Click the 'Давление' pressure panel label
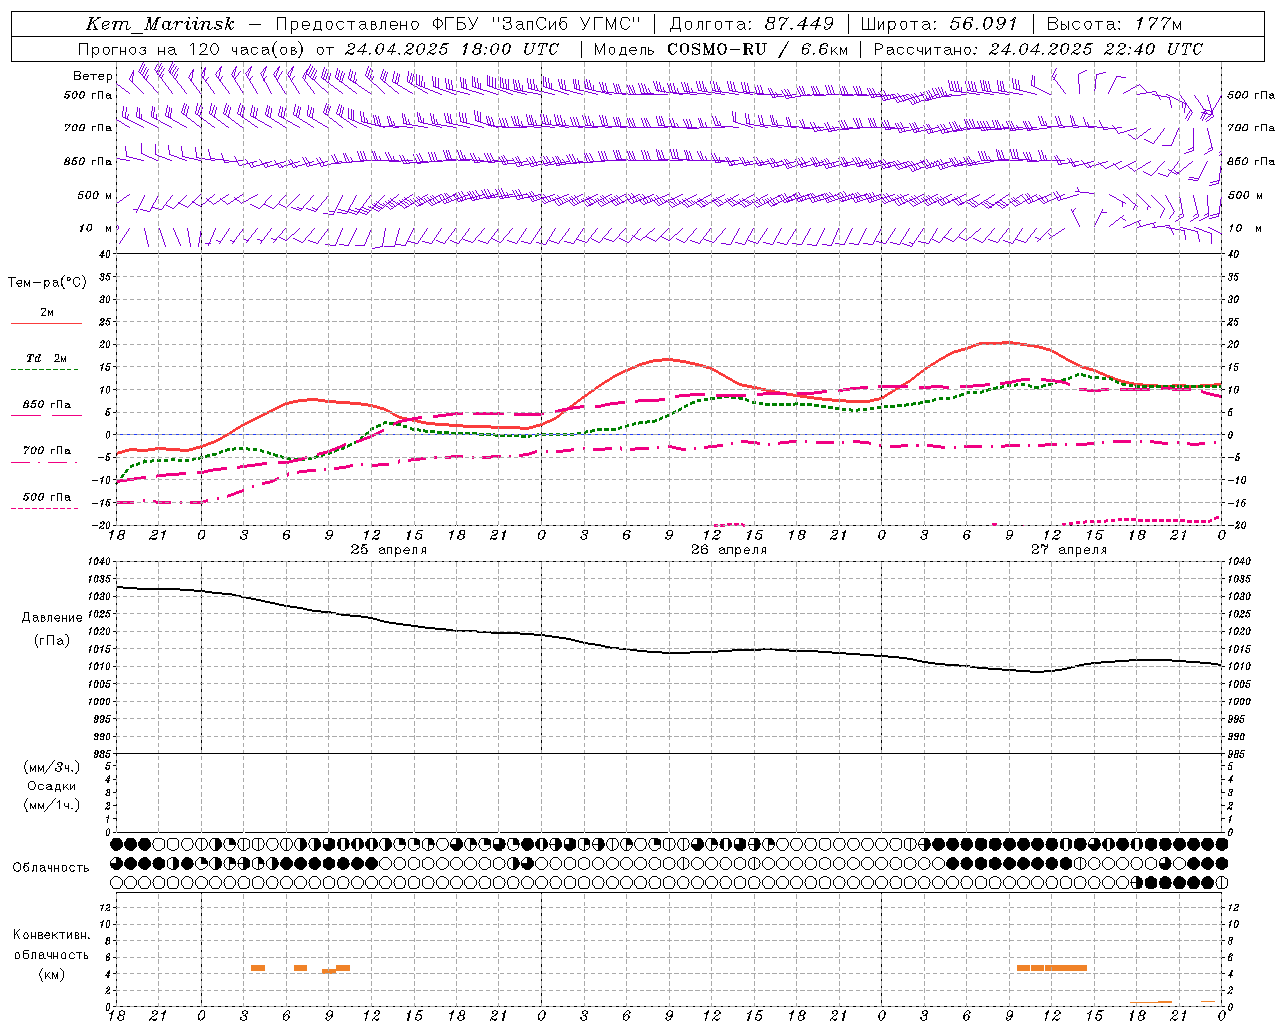Viewport: 1280px width, 1024px height. pos(52,618)
